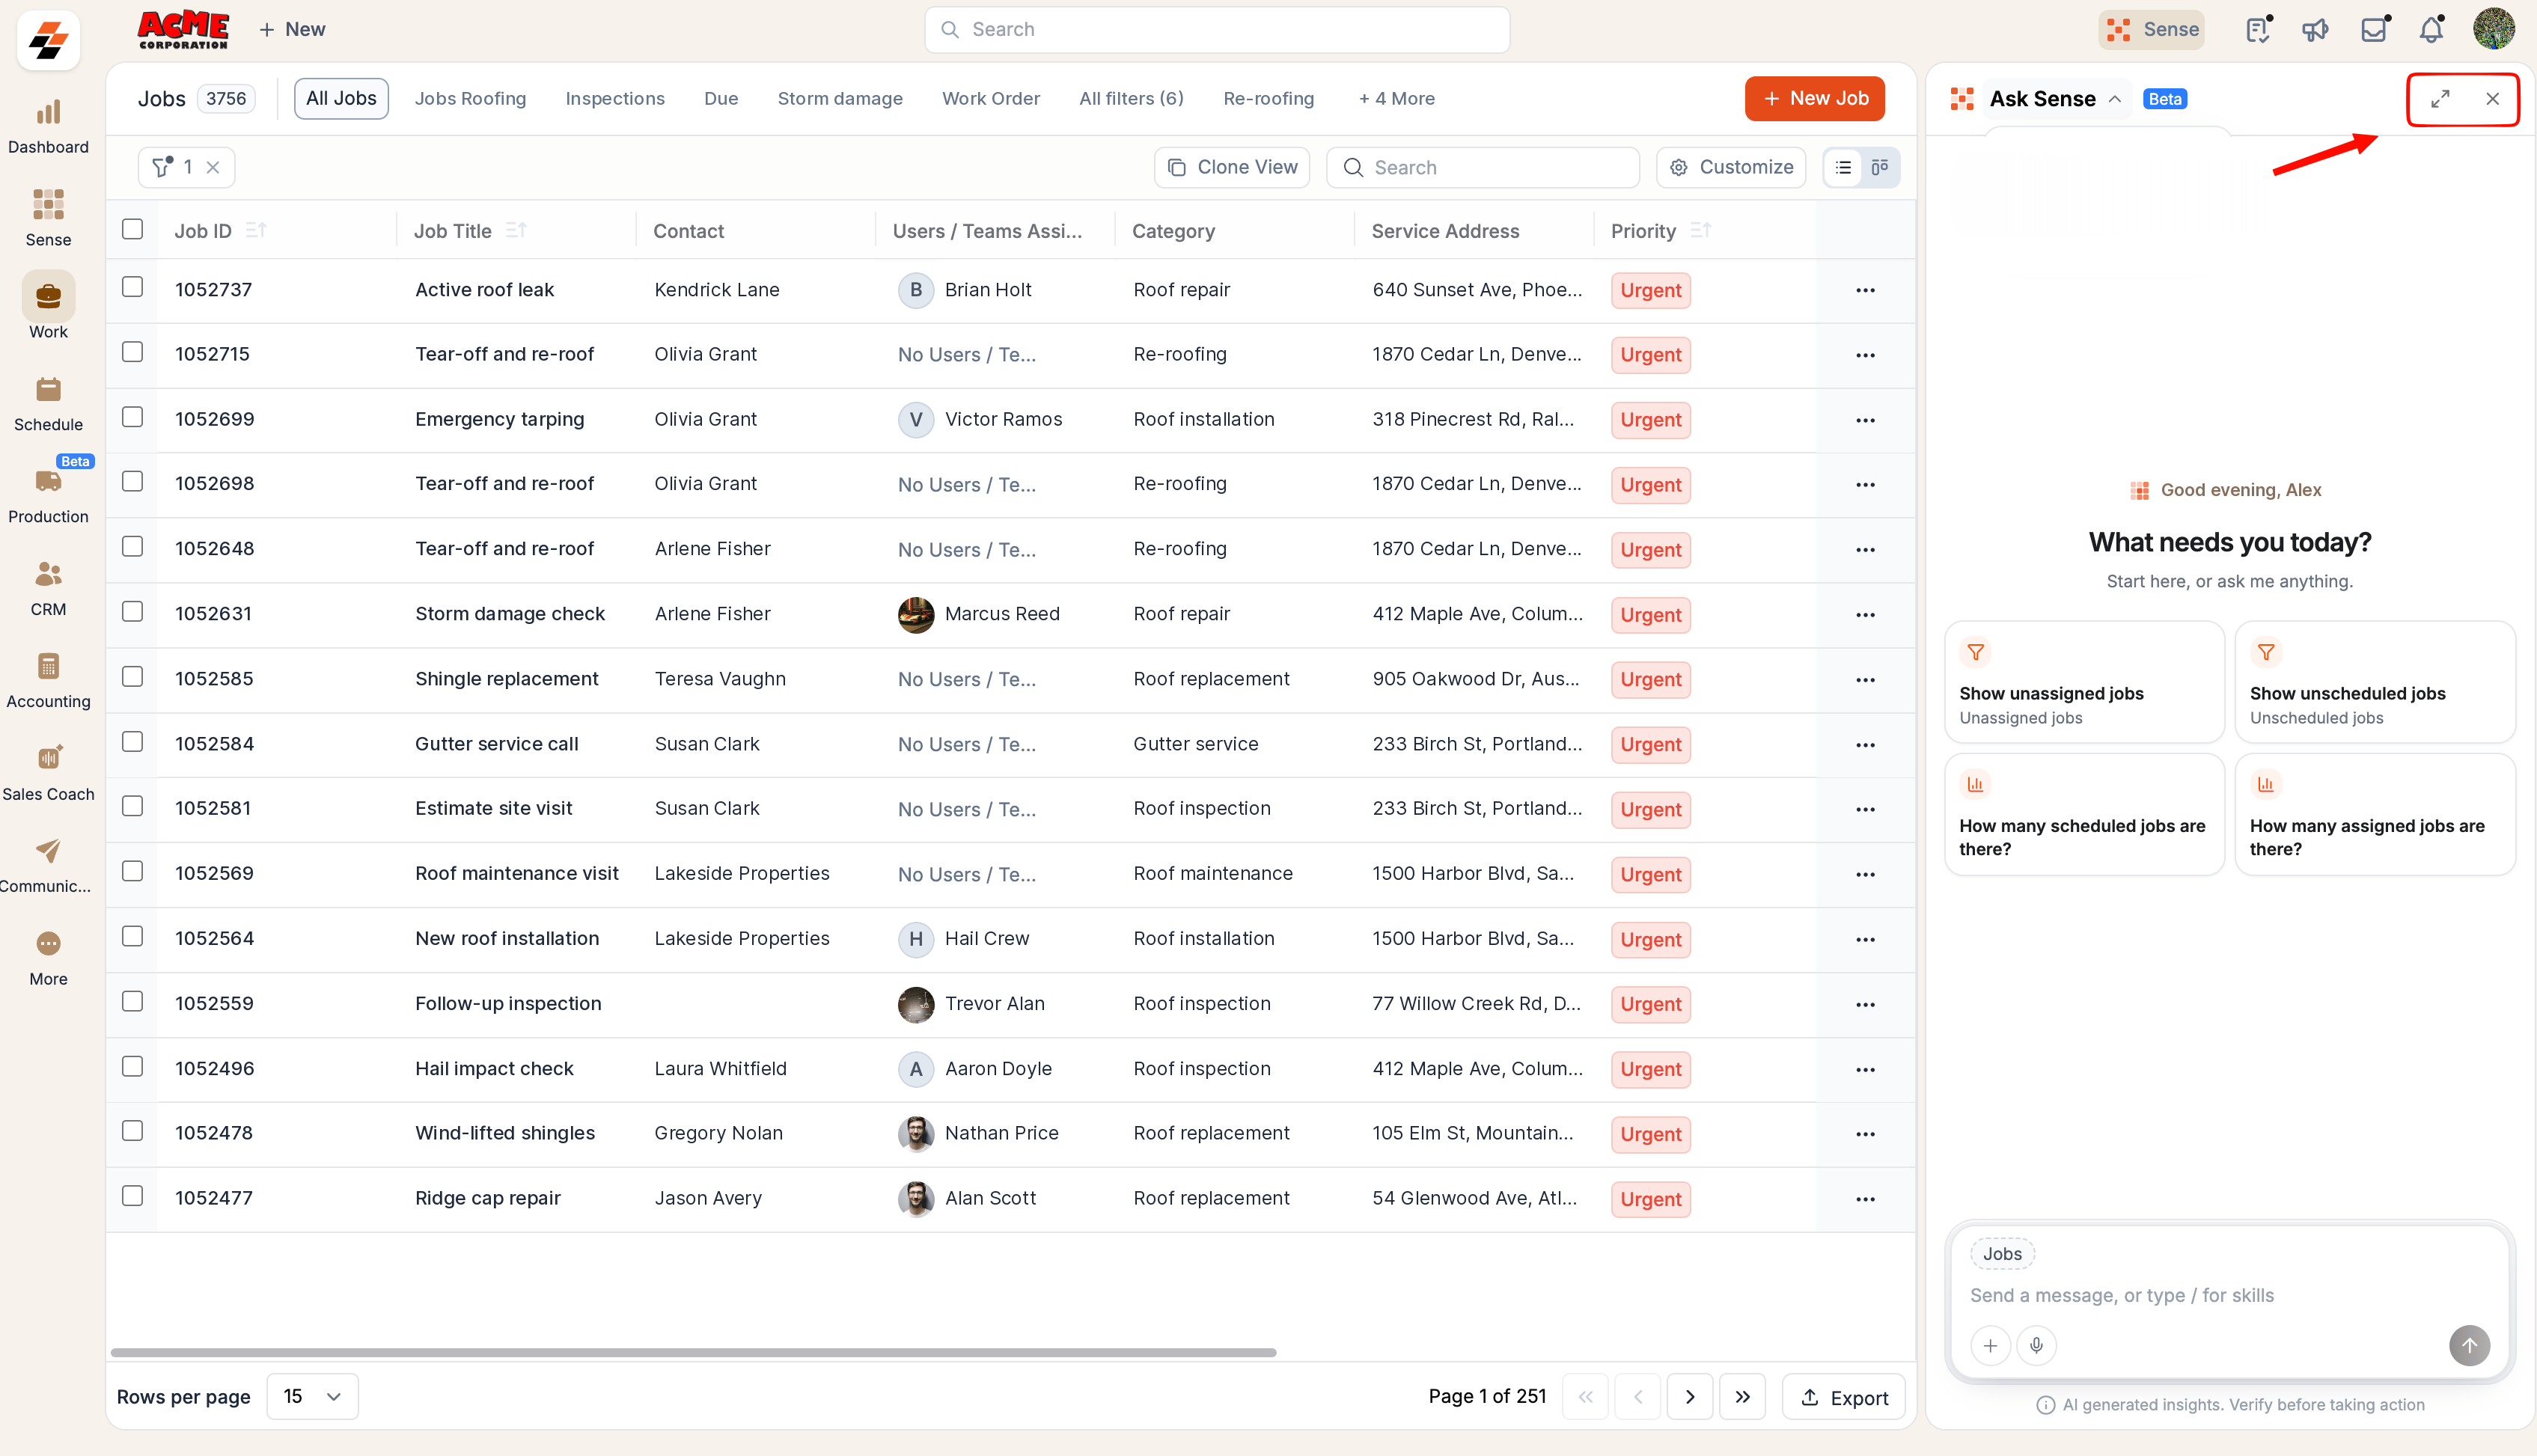Open the inbox mail icon
The height and width of the screenshot is (1456, 2537).
pyautogui.click(x=2373, y=30)
